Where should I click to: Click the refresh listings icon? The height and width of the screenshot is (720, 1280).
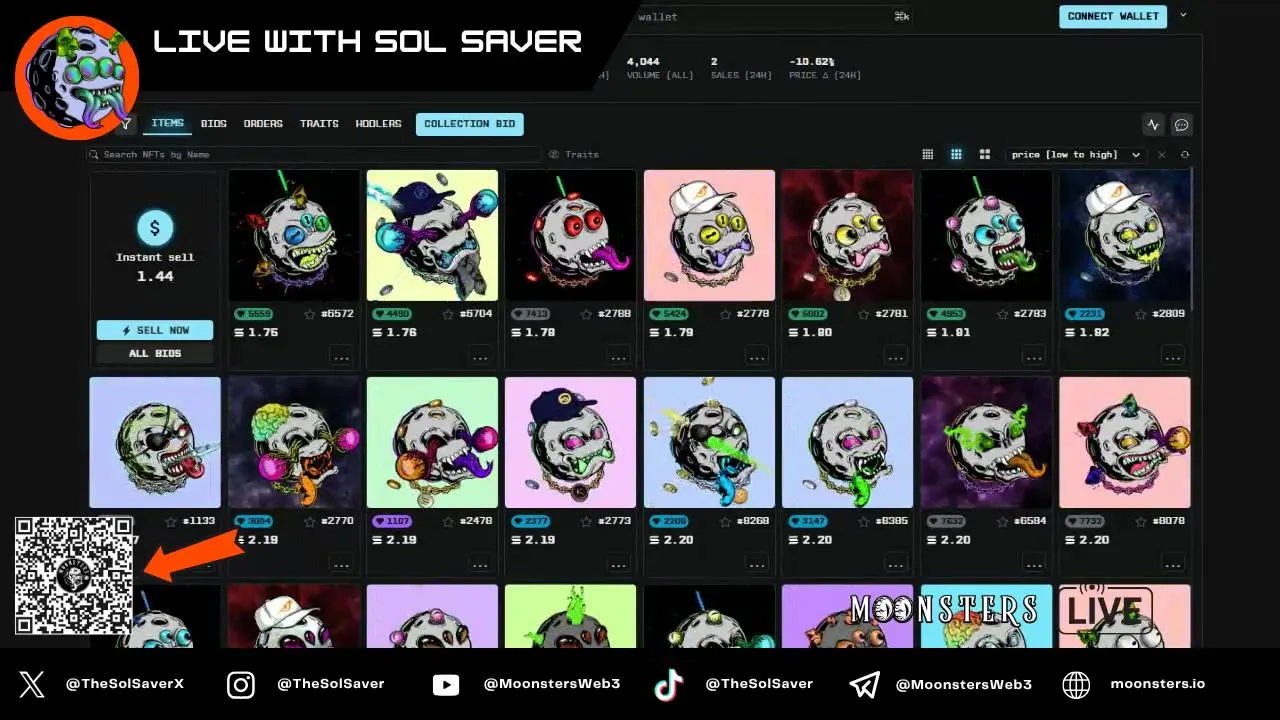tap(1185, 155)
